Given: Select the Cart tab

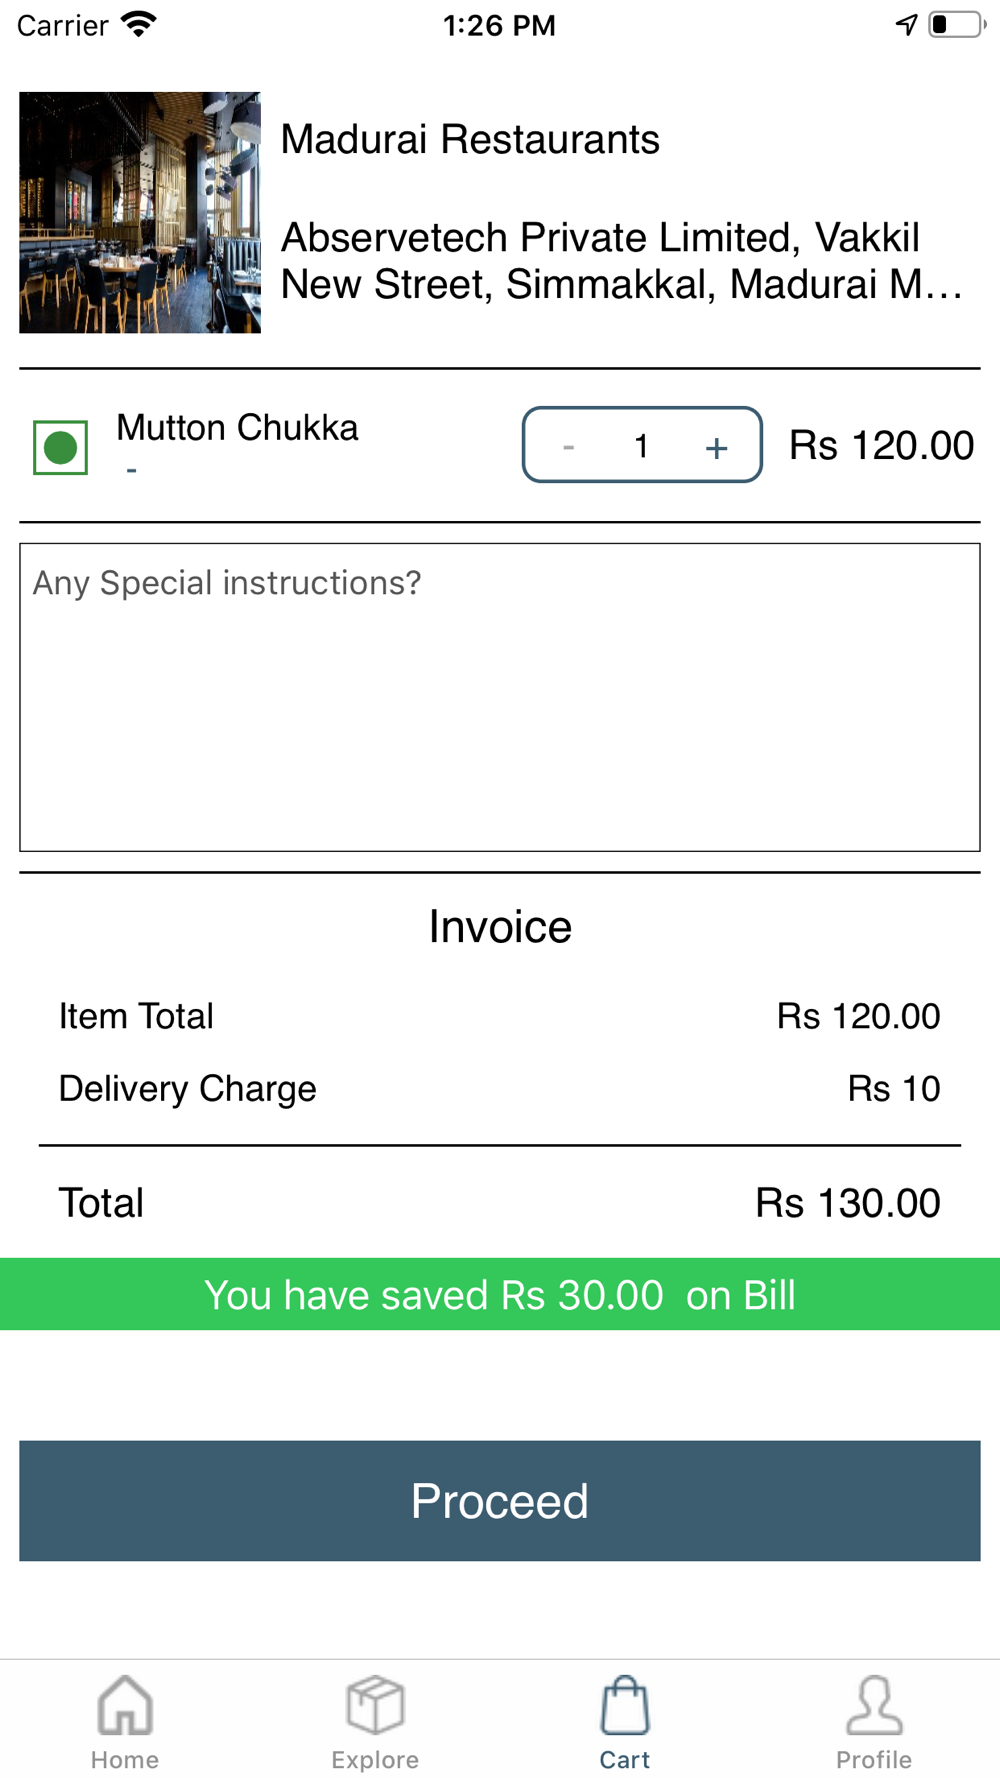Looking at the screenshot, I should [625, 1721].
